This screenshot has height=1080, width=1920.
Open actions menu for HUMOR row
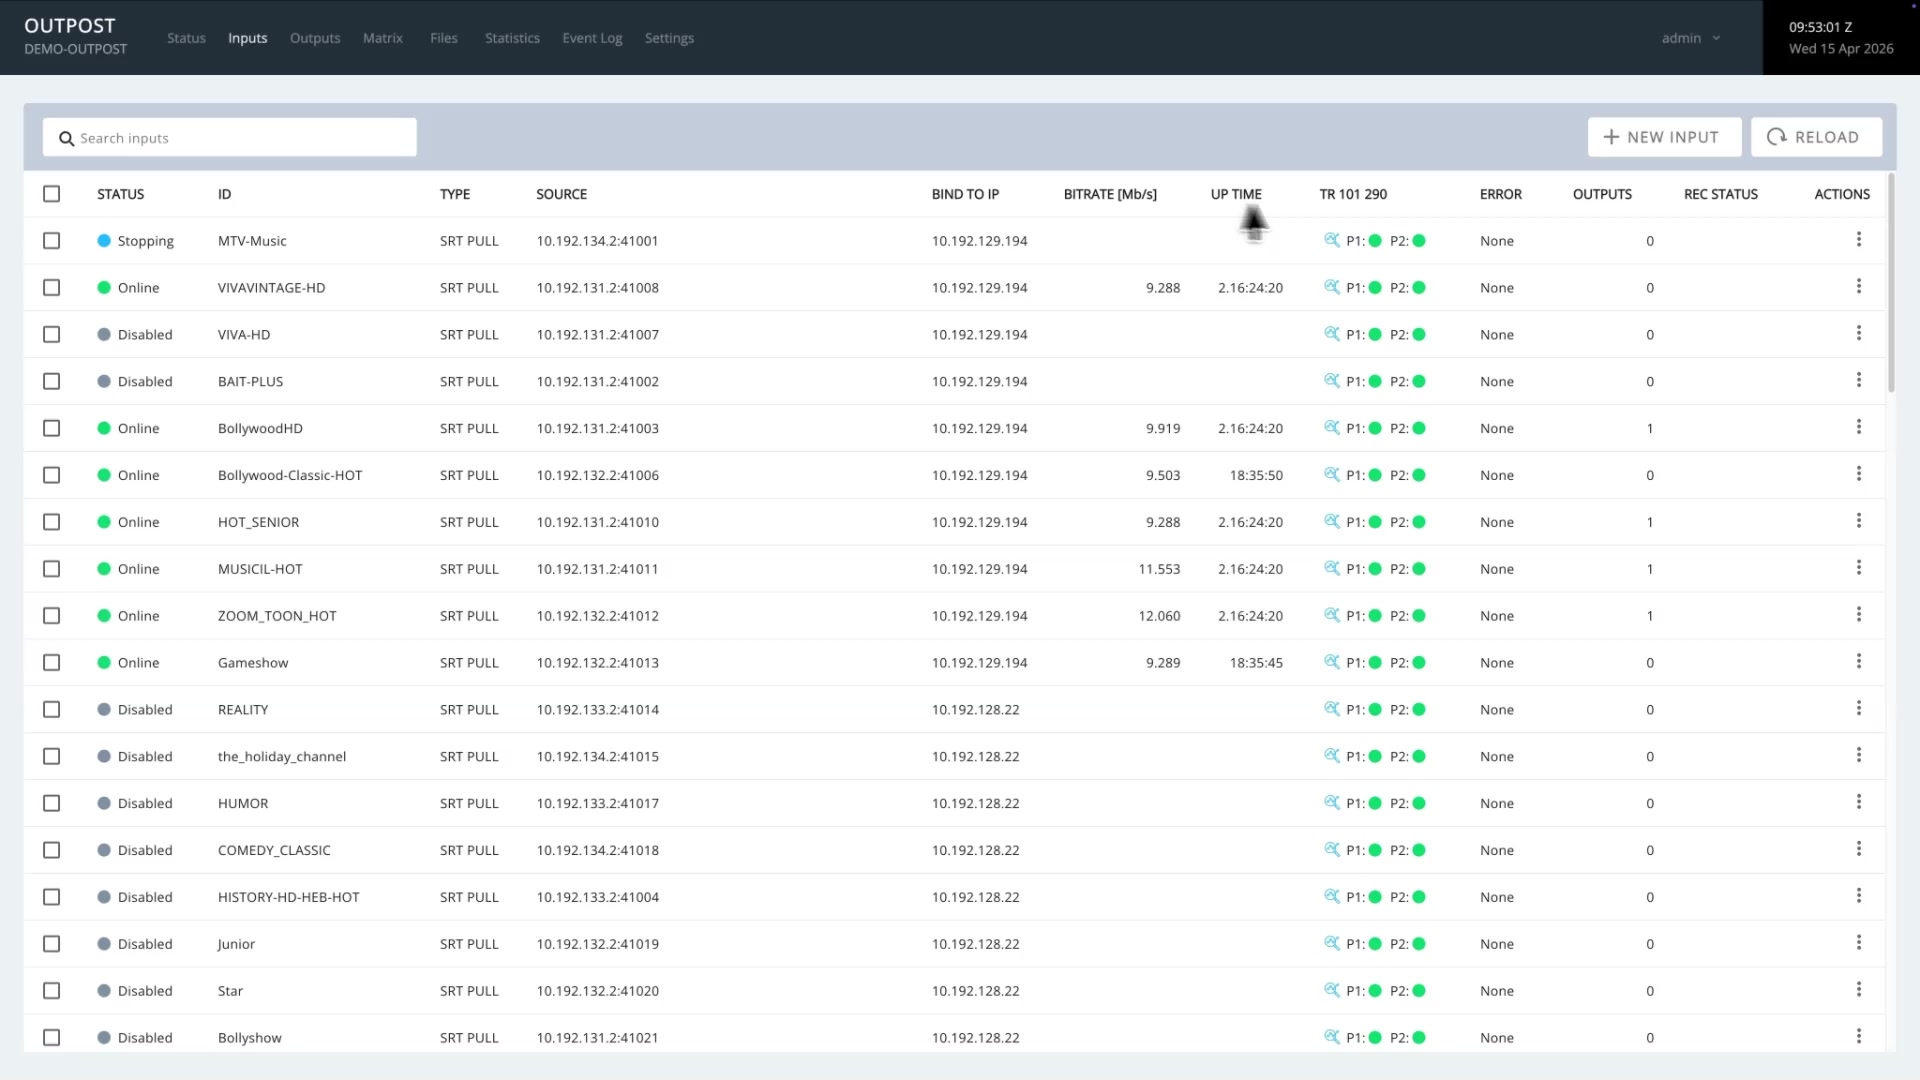pyautogui.click(x=1859, y=803)
